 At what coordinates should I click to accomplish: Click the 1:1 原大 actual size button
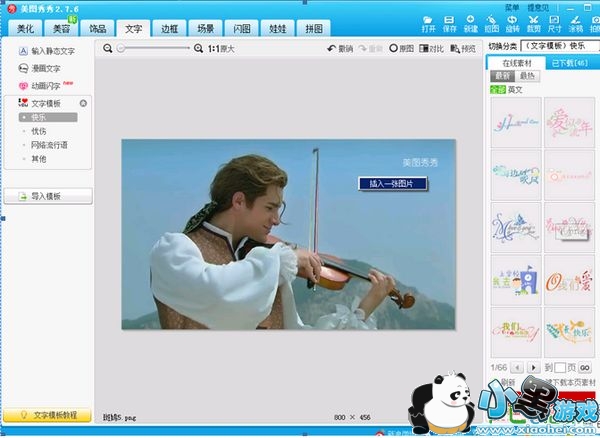point(221,49)
